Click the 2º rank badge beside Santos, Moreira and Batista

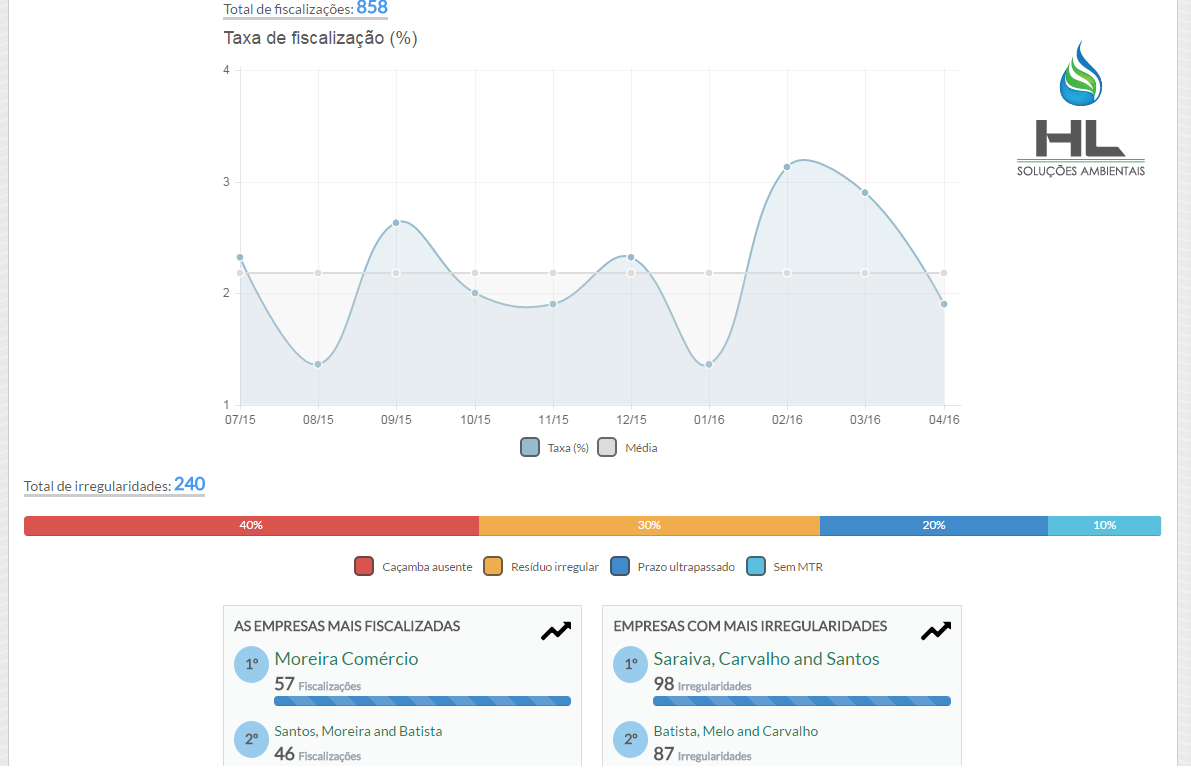(252, 739)
